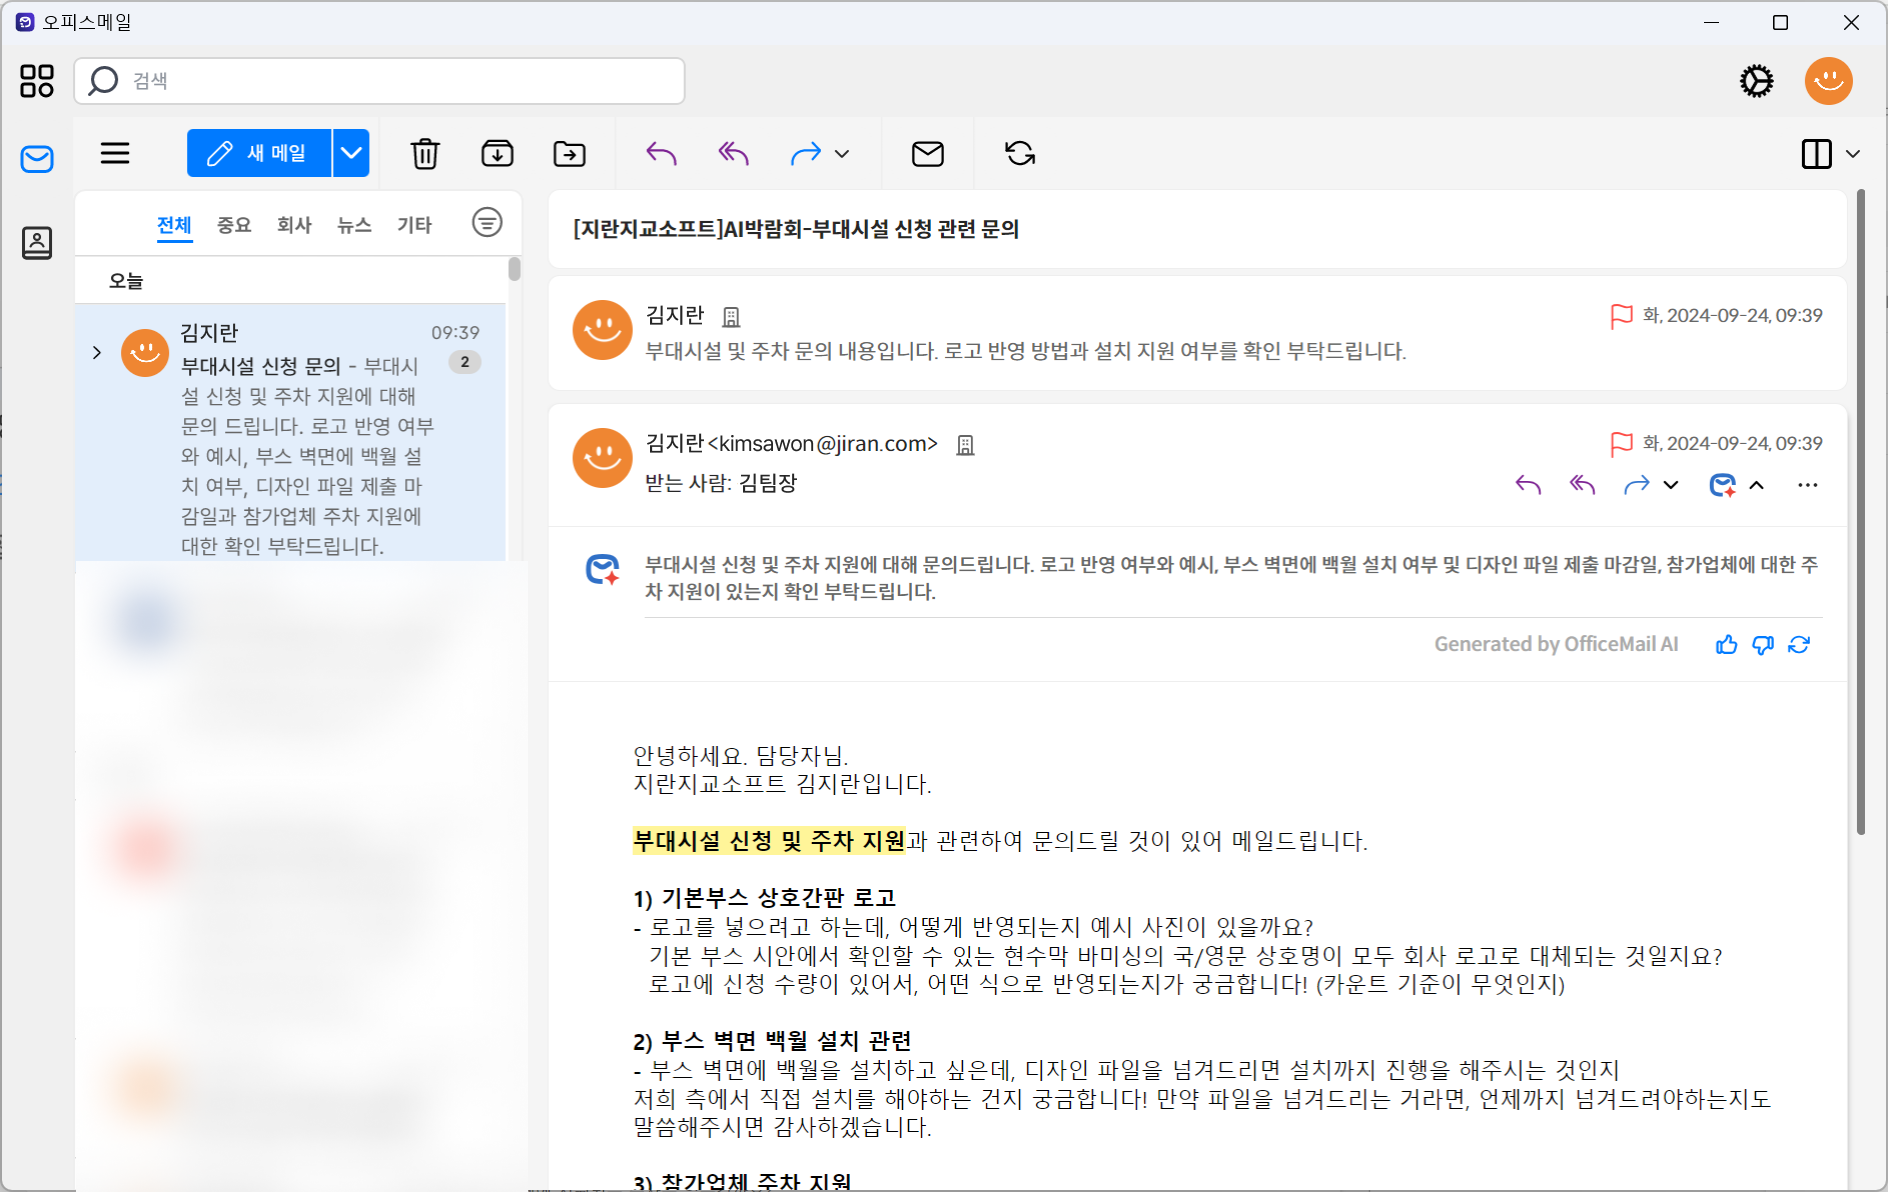Screen dimensions: 1888x1192
Task: Collapse the AI summary with chevron up
Action: tap(1756, 485)
